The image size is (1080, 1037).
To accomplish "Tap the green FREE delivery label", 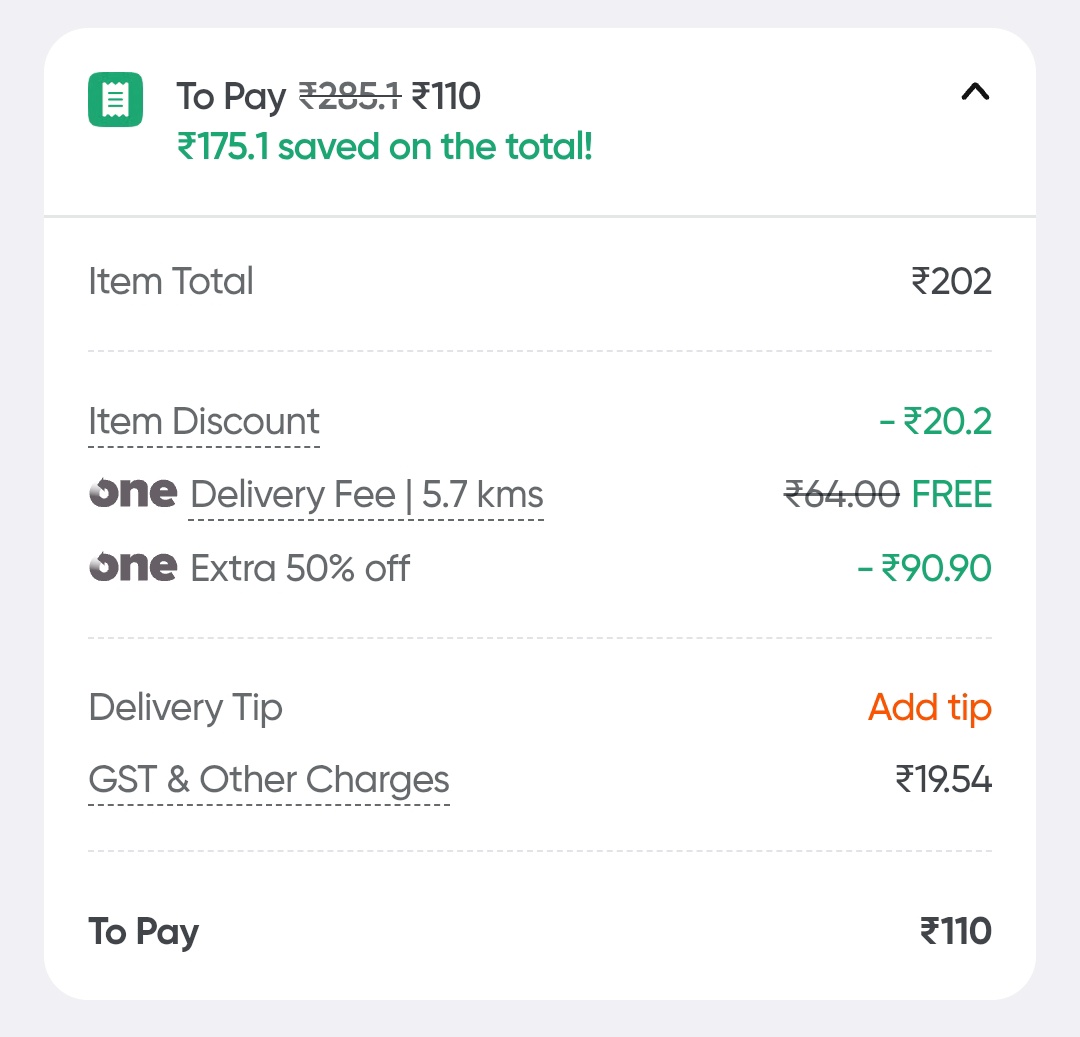I will (952, 494).
